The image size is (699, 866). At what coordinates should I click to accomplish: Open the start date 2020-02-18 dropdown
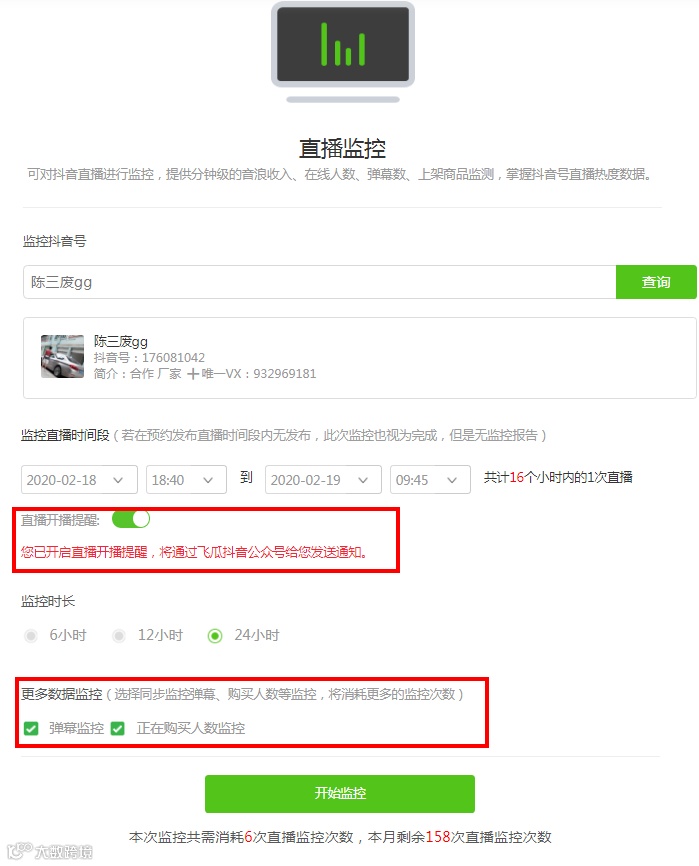[x=80, y=479]
